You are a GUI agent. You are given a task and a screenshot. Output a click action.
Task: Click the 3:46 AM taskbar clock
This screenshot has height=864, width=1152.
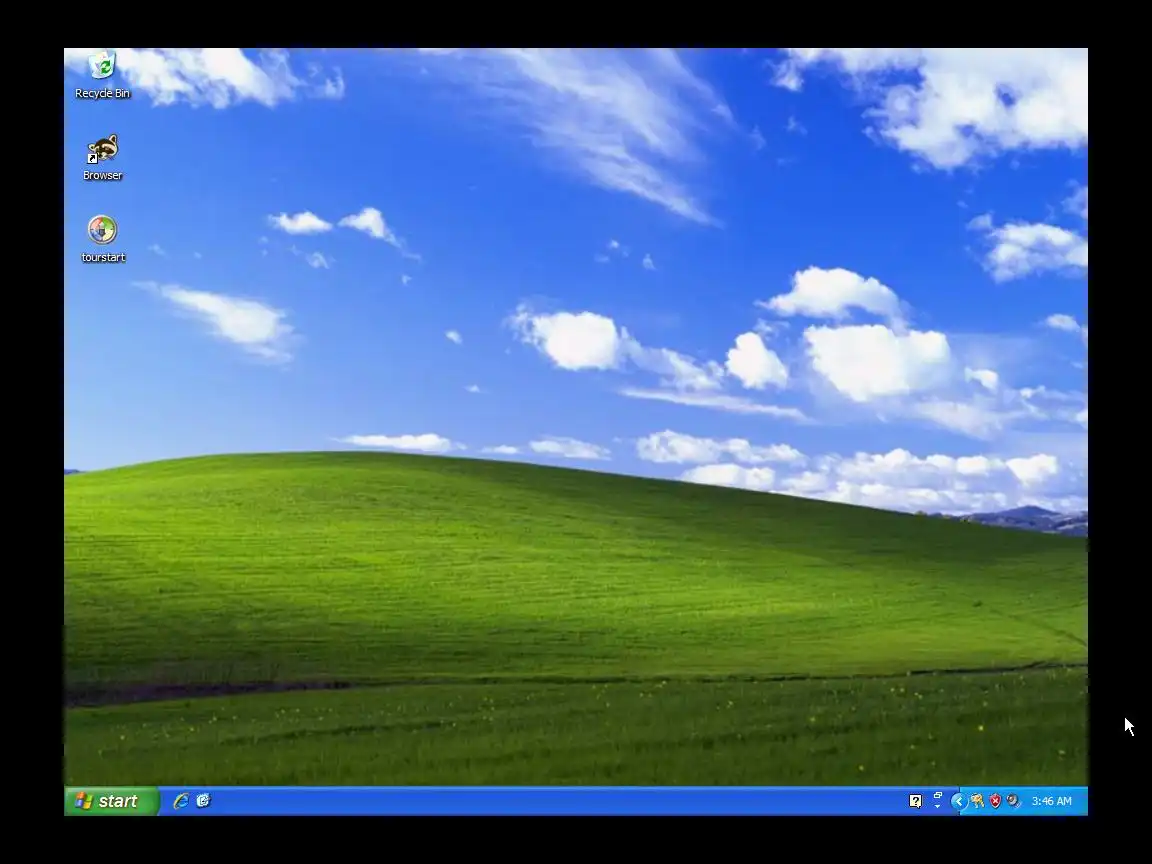click(x=1051, y=801)
